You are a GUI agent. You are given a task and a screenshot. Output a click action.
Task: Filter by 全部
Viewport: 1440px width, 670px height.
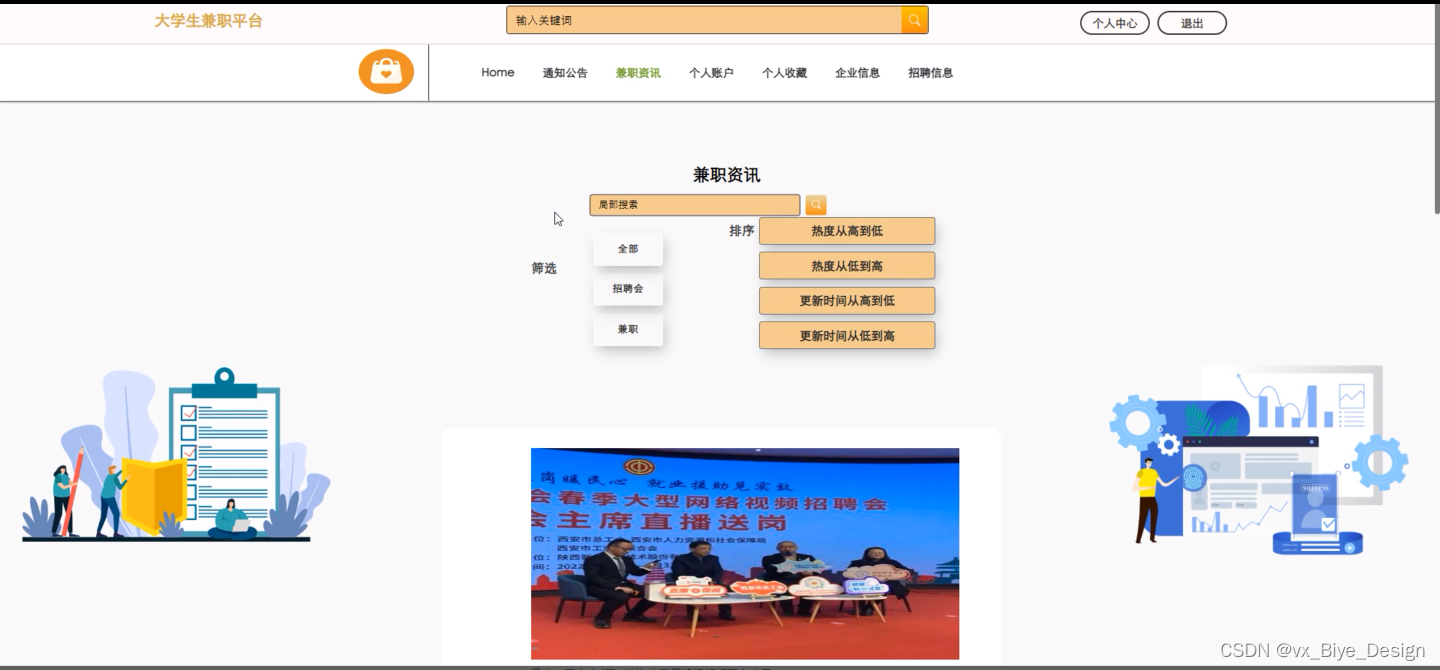click(x=628, y=249)
